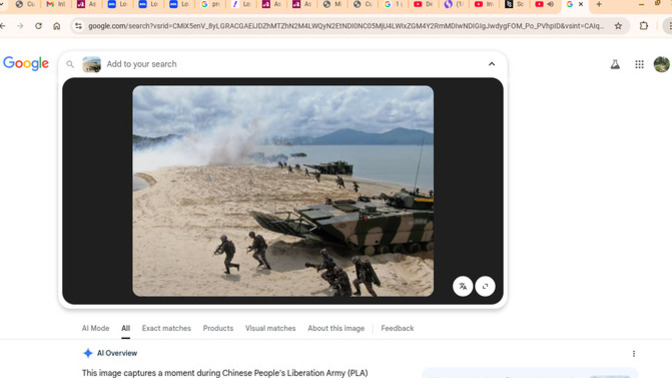Open the Google apps grid

point(639,64)
